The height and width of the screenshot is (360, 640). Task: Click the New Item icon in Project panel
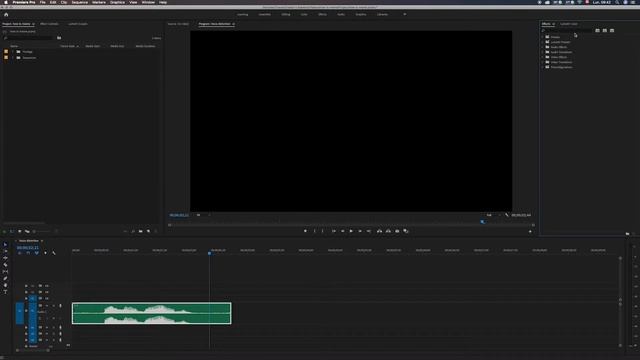148,231
